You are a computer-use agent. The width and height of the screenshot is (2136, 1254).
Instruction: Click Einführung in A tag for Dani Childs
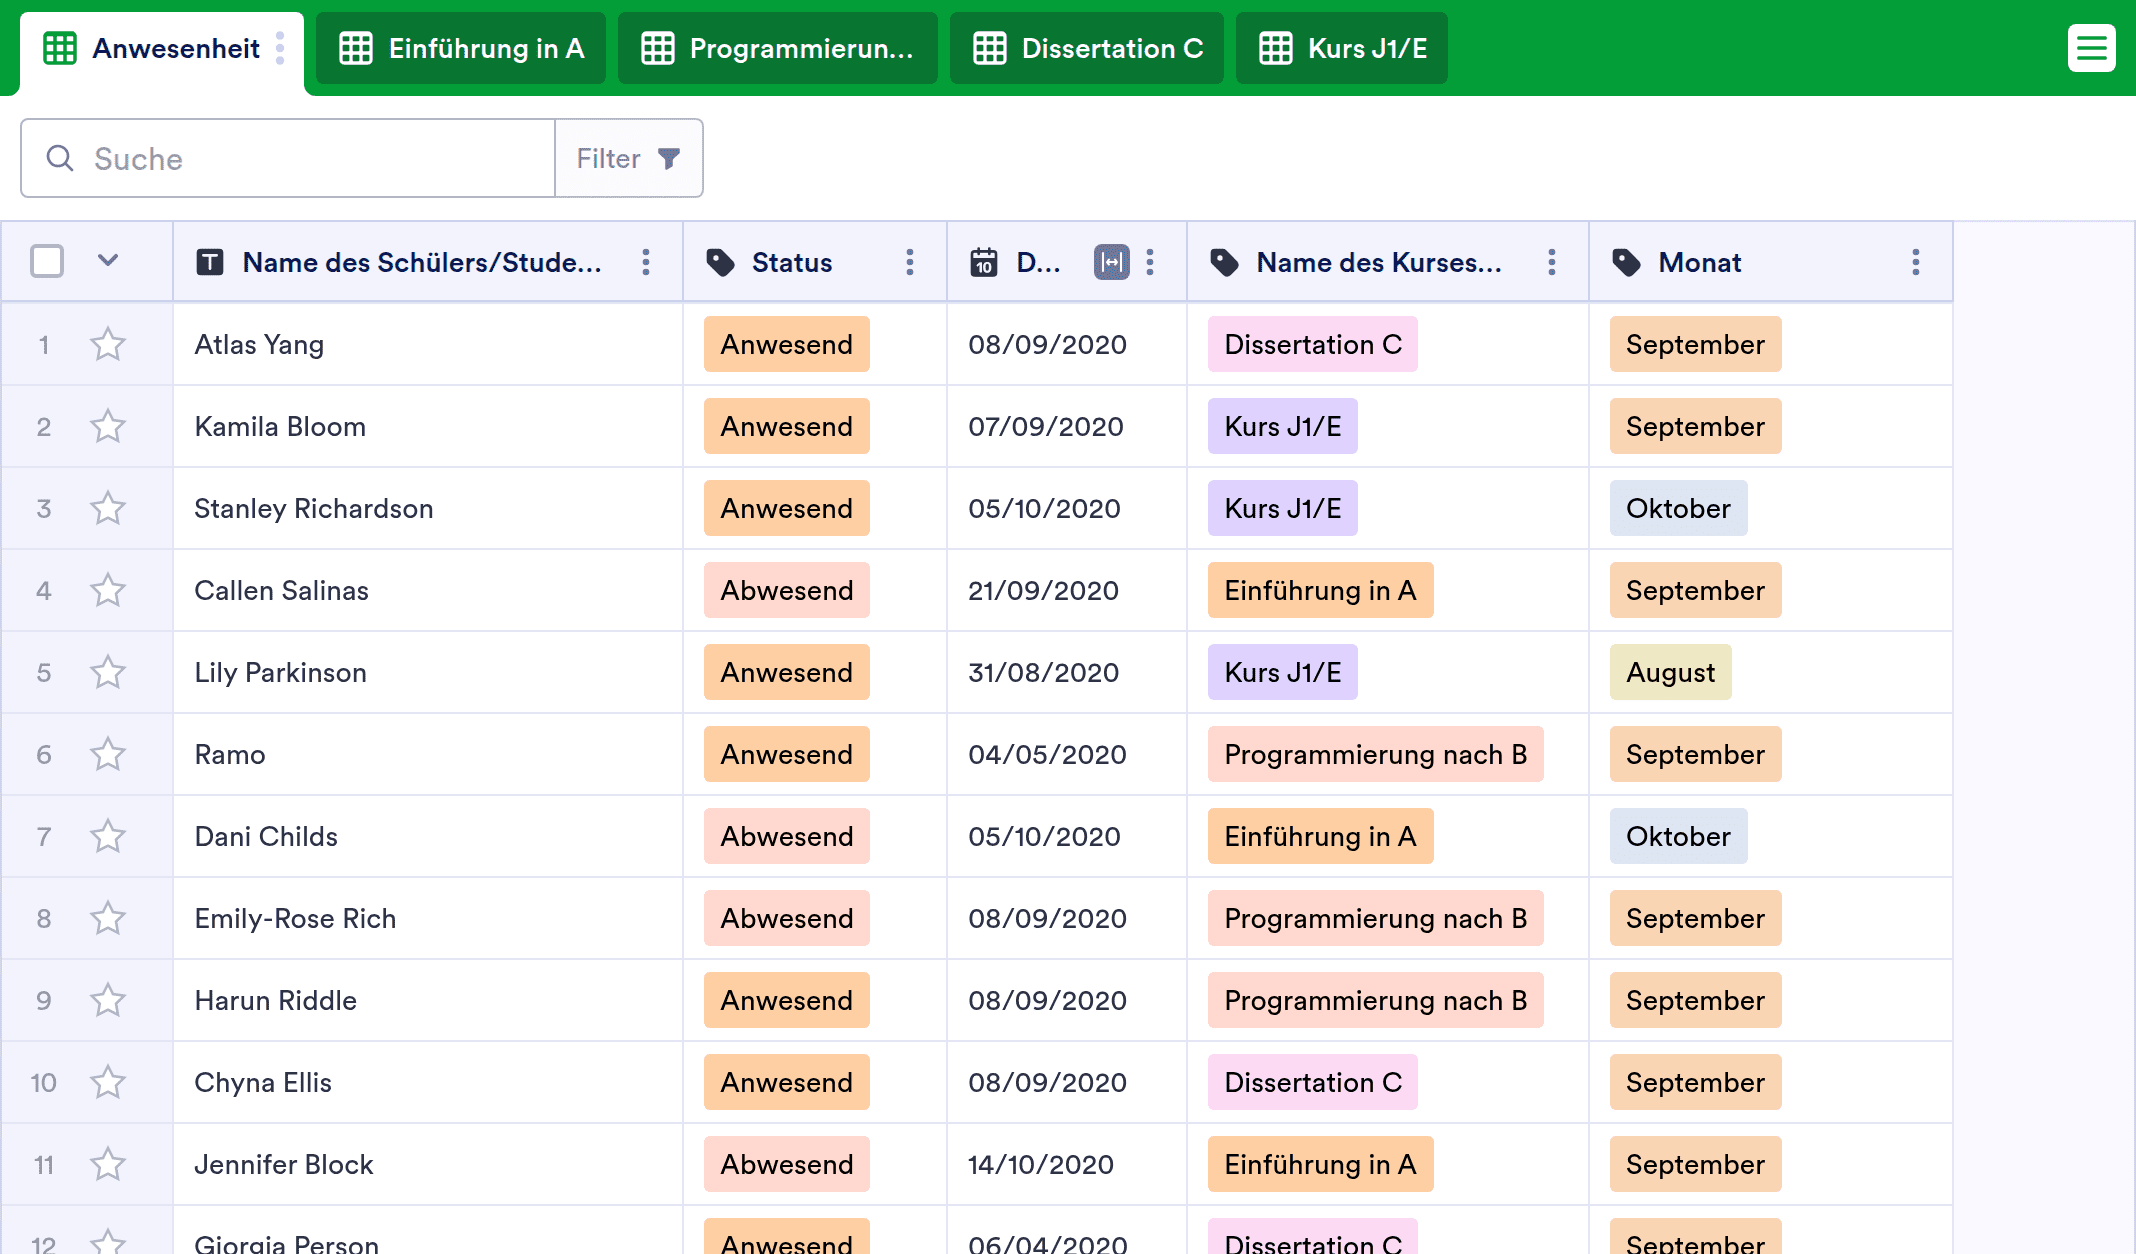pos(1320,836)
